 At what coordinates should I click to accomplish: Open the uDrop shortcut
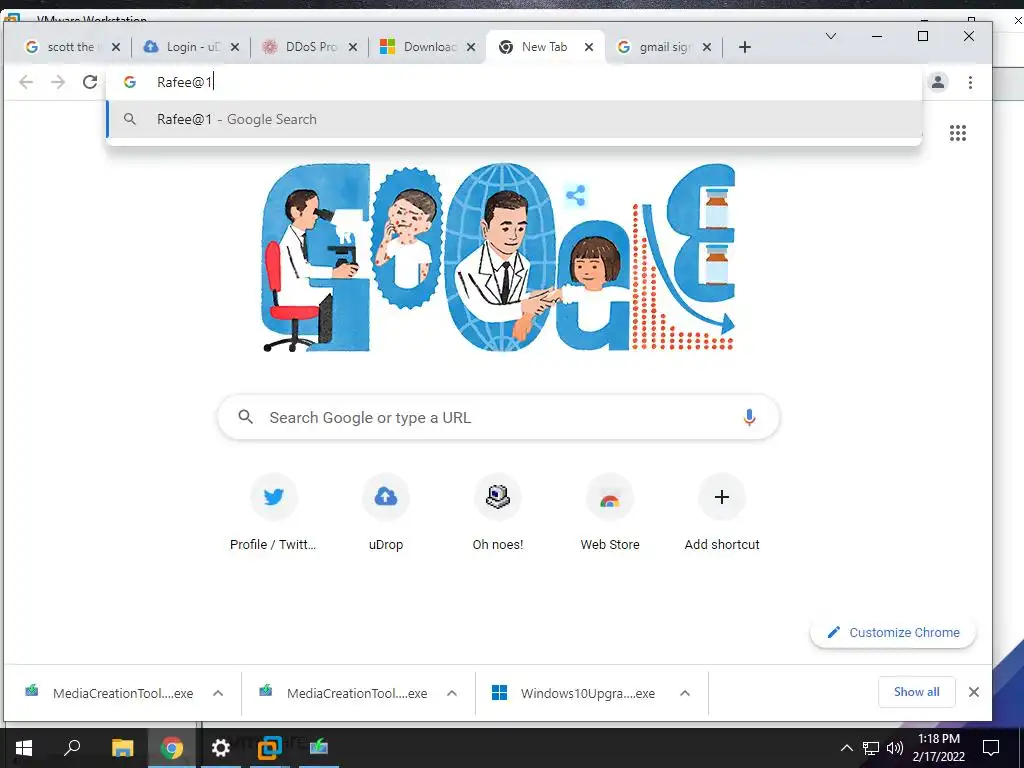386,513
